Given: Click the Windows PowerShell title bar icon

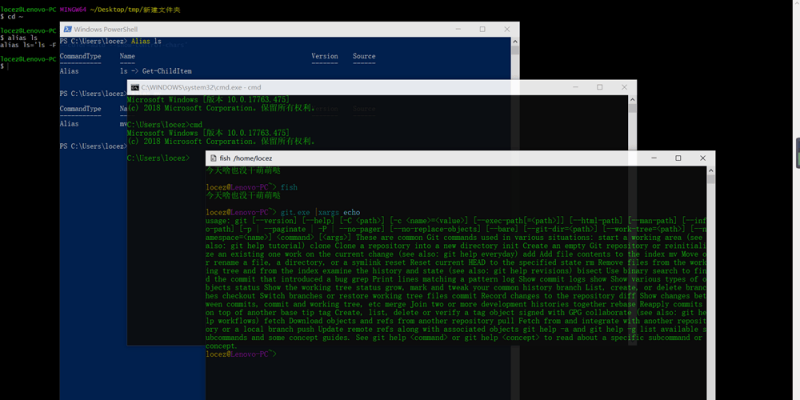Looking at the screenshot, I should (x=67, y=29).
